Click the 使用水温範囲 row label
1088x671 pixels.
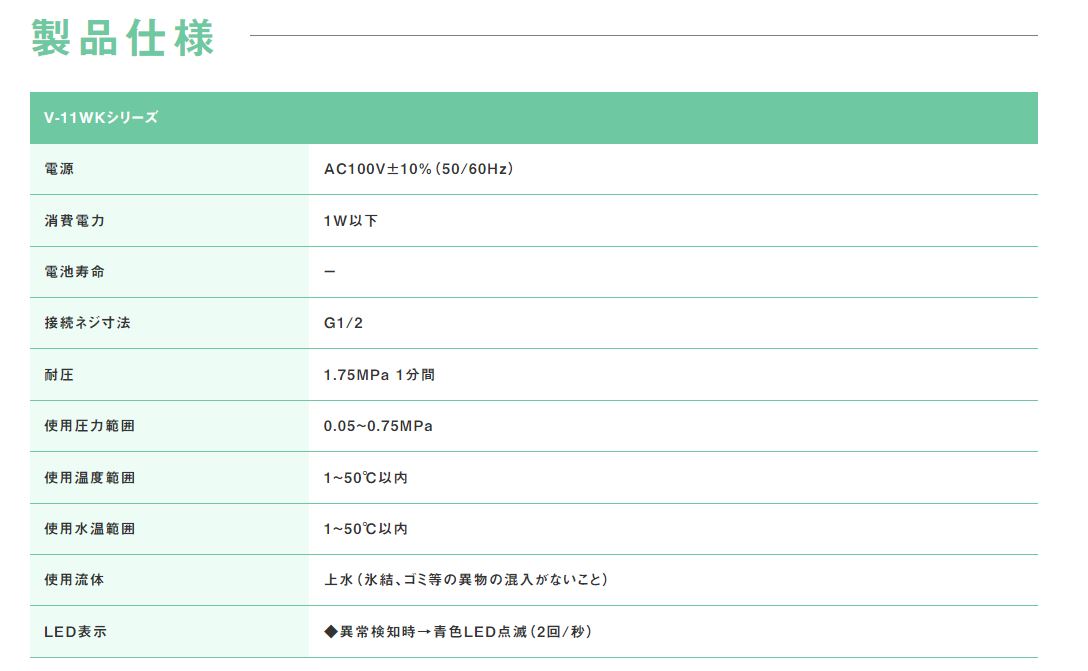[90, 529]
